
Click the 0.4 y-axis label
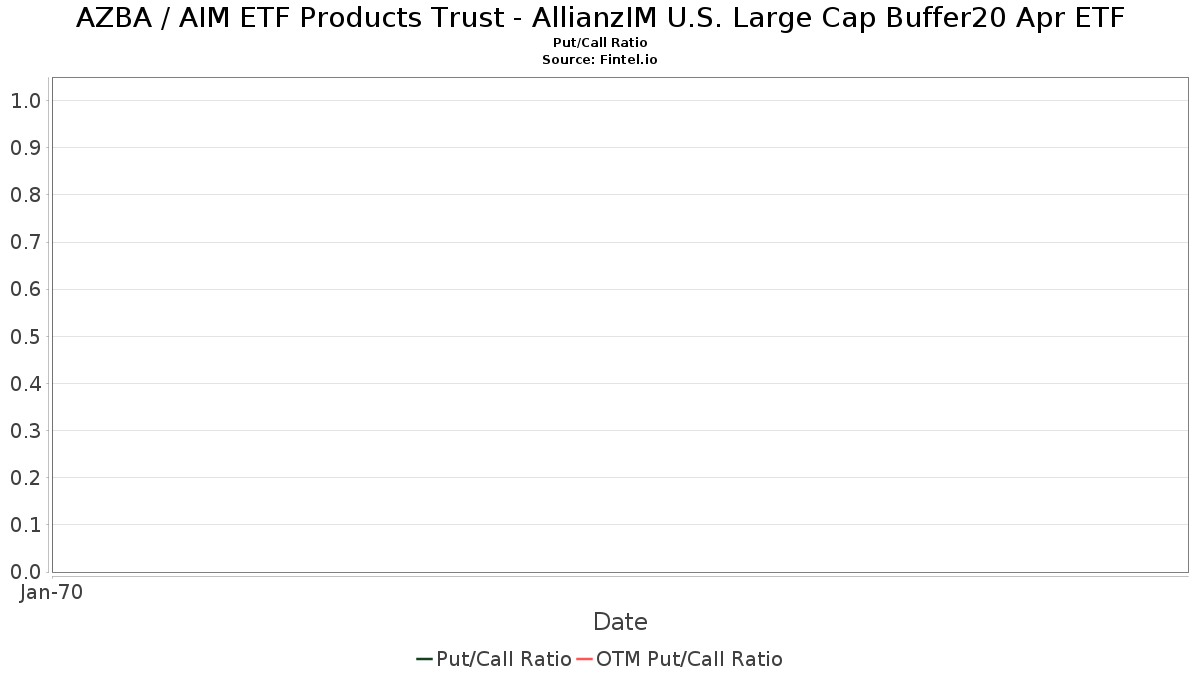25,384
